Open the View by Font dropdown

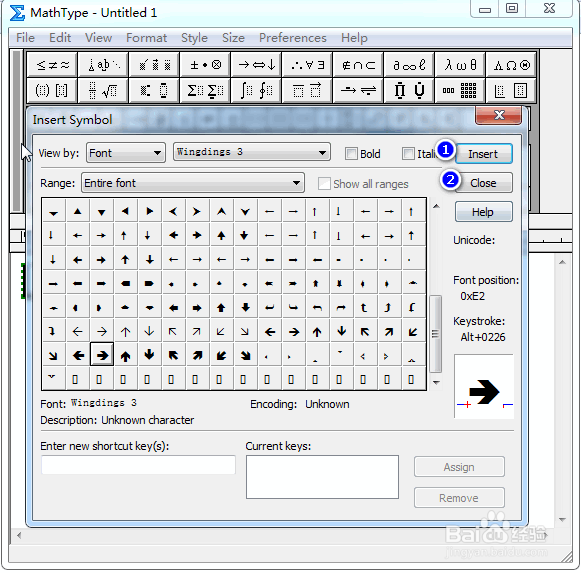point(126,153)
